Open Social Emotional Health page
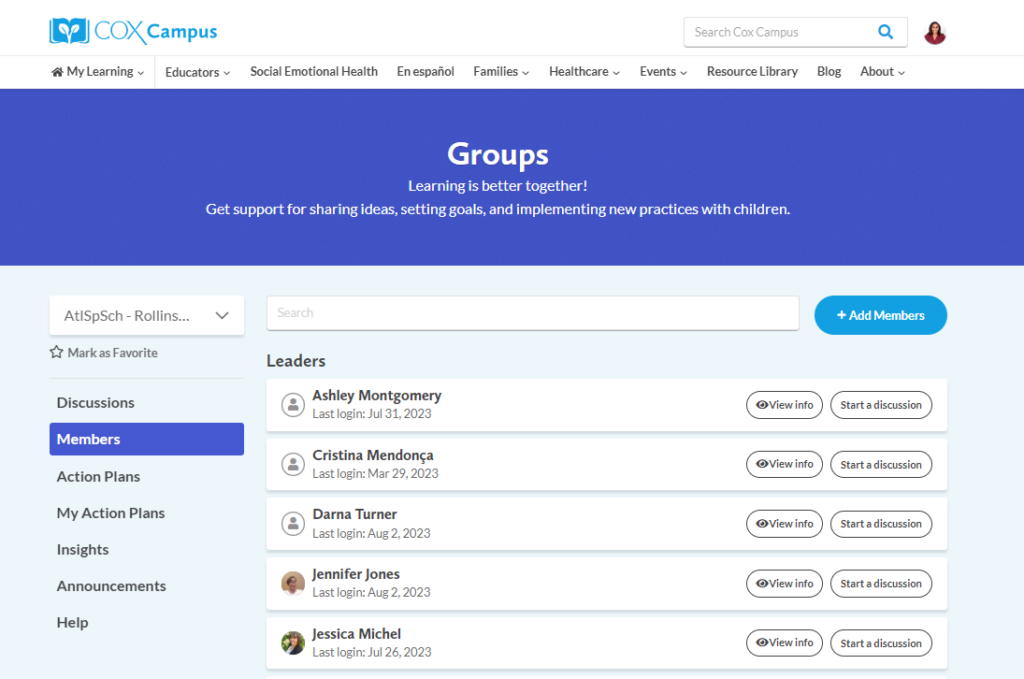 pyautogui.click(x=313, y=72)
